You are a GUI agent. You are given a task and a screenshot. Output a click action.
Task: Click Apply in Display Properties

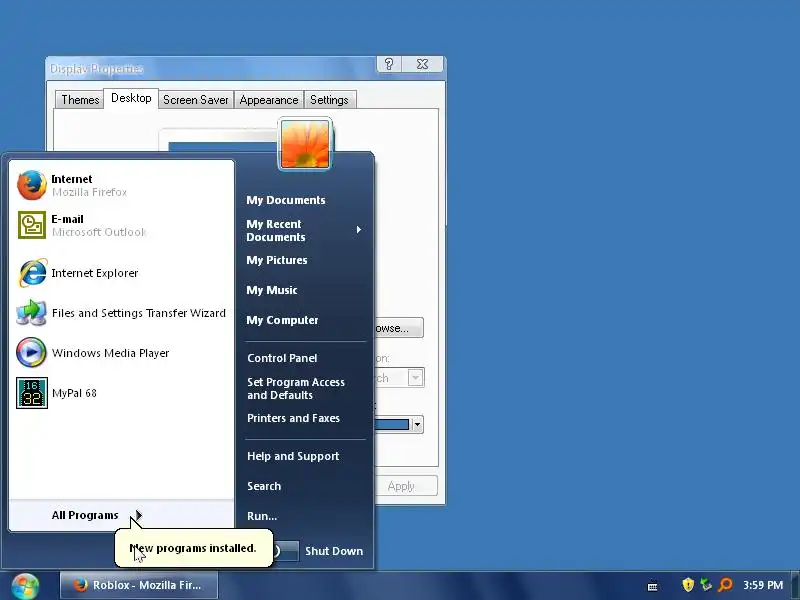click(406, 486)
